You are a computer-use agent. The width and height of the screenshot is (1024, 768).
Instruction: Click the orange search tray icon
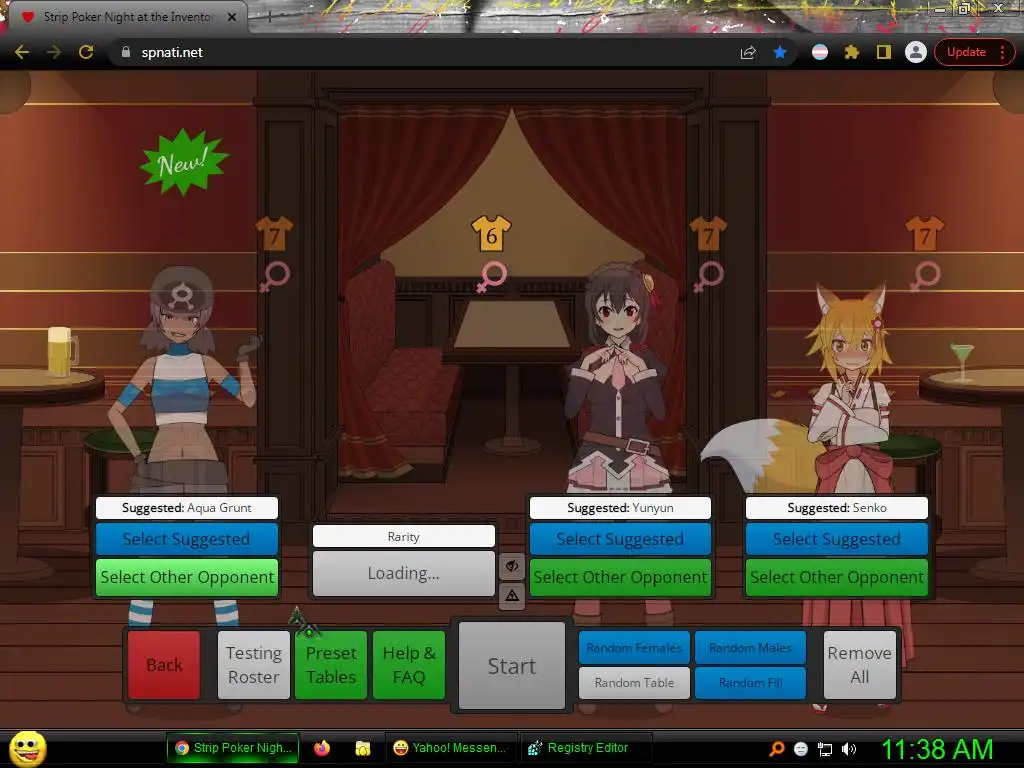(776, 749)
